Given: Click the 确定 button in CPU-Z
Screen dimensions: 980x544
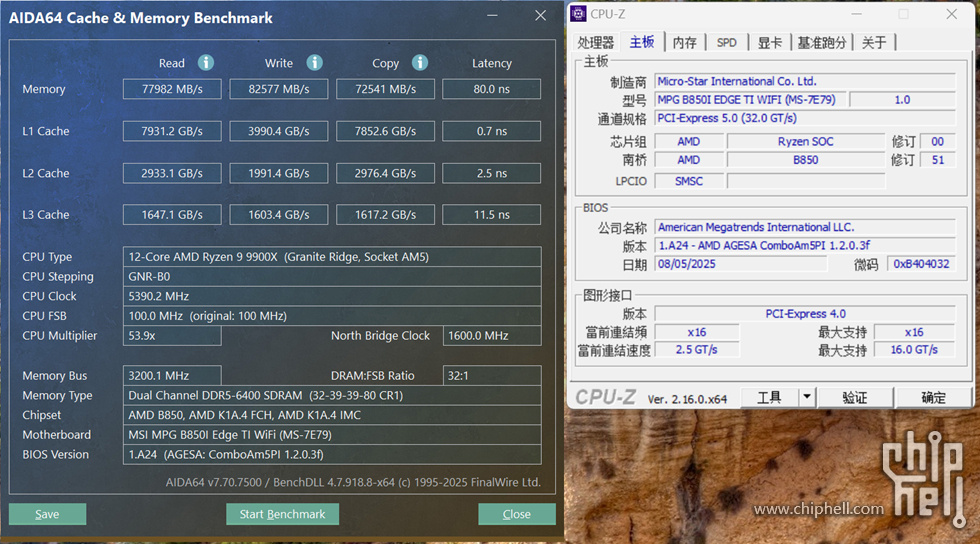Looking at the screenshot, I should (933, 397).
